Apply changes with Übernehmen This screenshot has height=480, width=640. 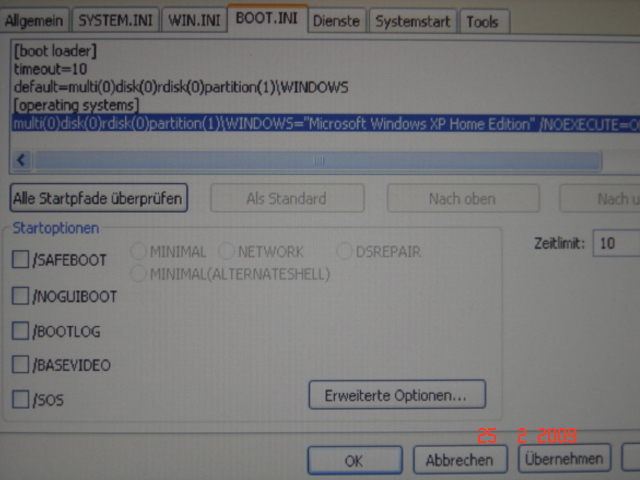pos(563,459)
